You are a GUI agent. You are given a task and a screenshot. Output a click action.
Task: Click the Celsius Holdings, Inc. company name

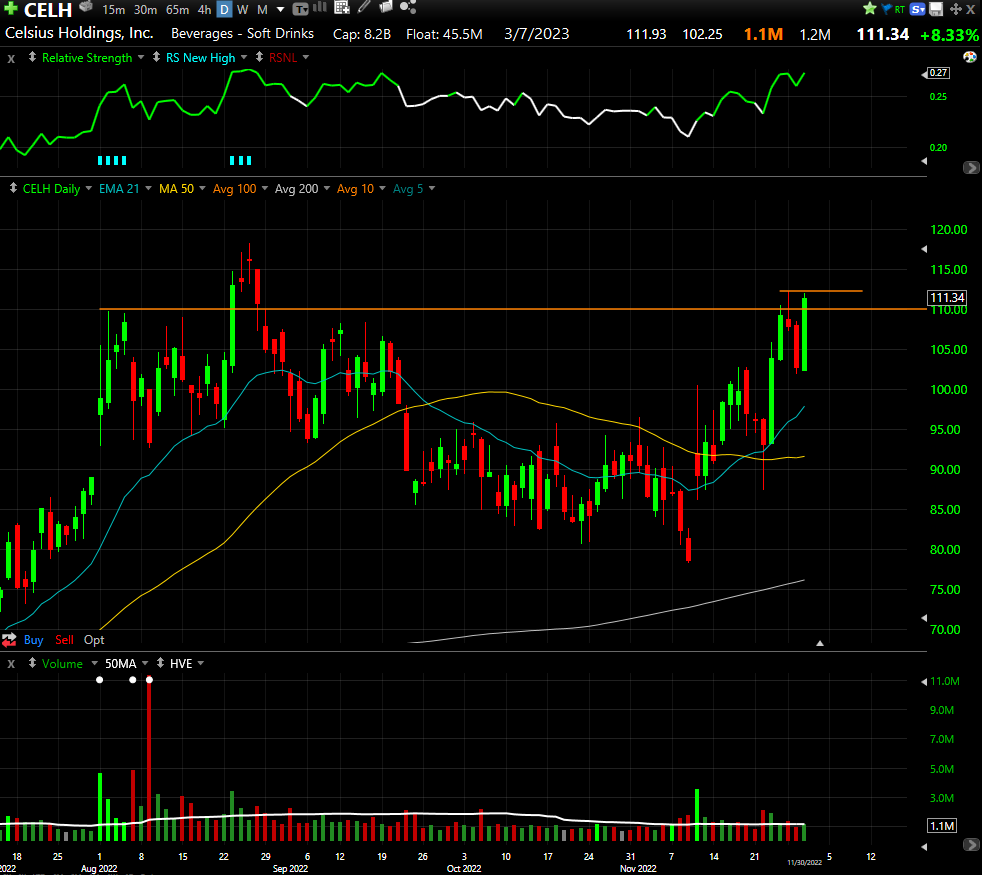coord(79,33)
